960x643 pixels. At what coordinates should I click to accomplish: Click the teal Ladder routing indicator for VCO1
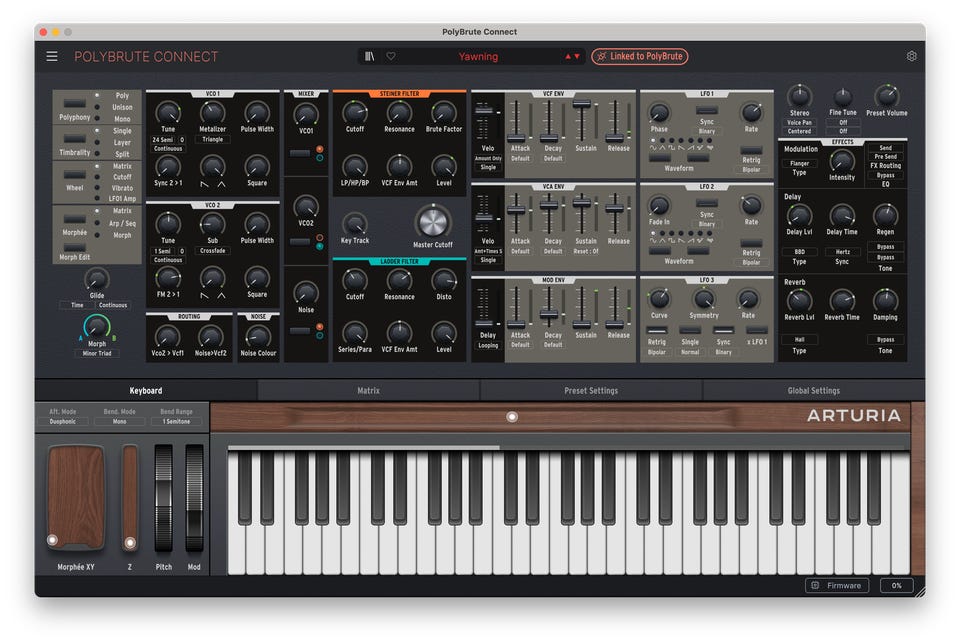320,158
